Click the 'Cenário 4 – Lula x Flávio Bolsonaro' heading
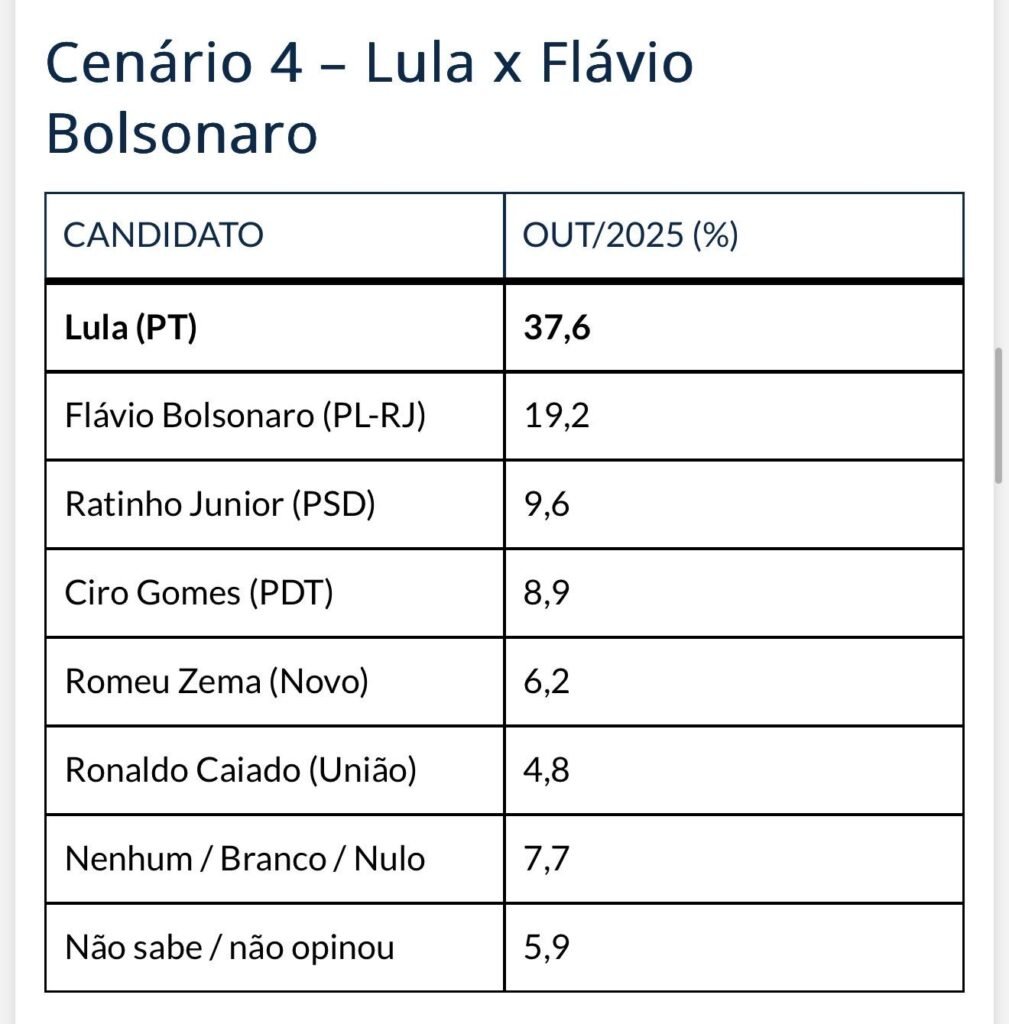Image resolution: width=1009 pixels, height=1024 pixels. point(370,99)
